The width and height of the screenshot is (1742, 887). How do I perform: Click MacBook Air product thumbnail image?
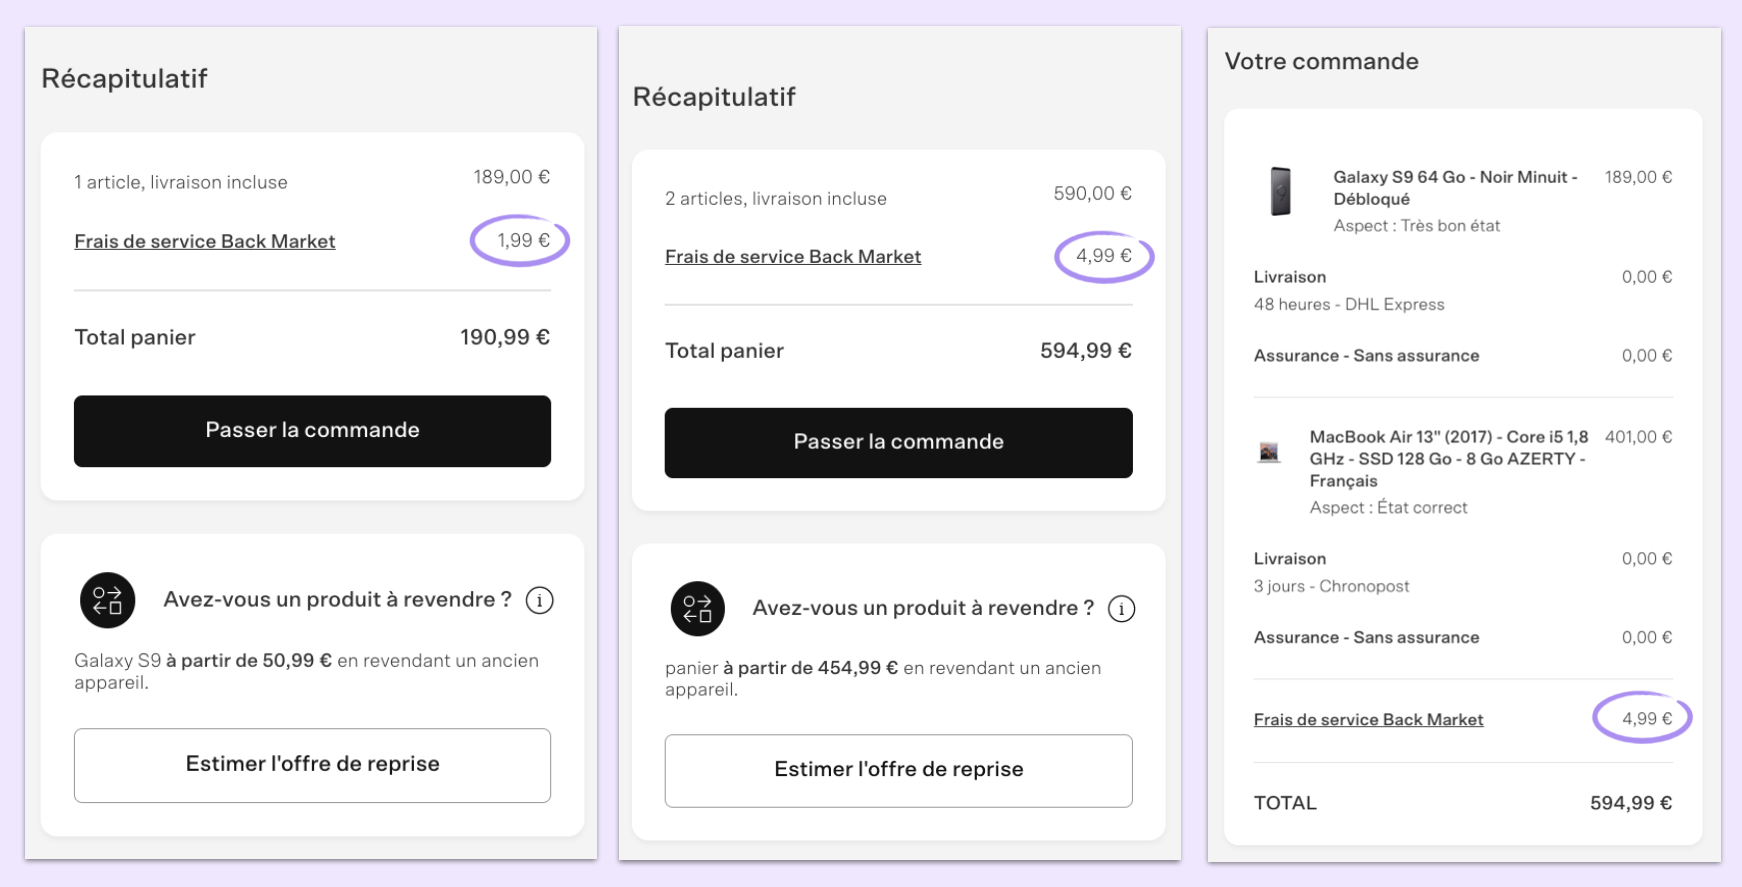(x=1269, y=452)
